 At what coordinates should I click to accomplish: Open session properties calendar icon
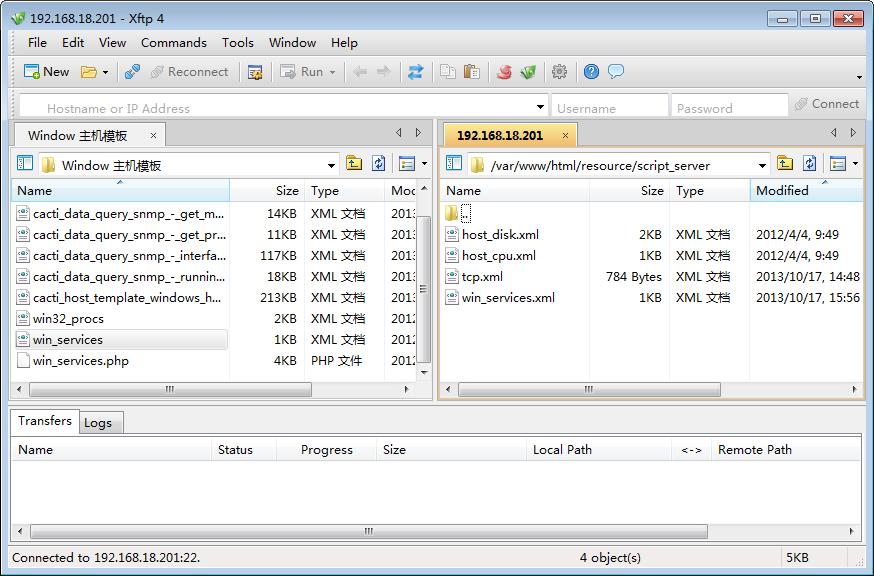255,72
